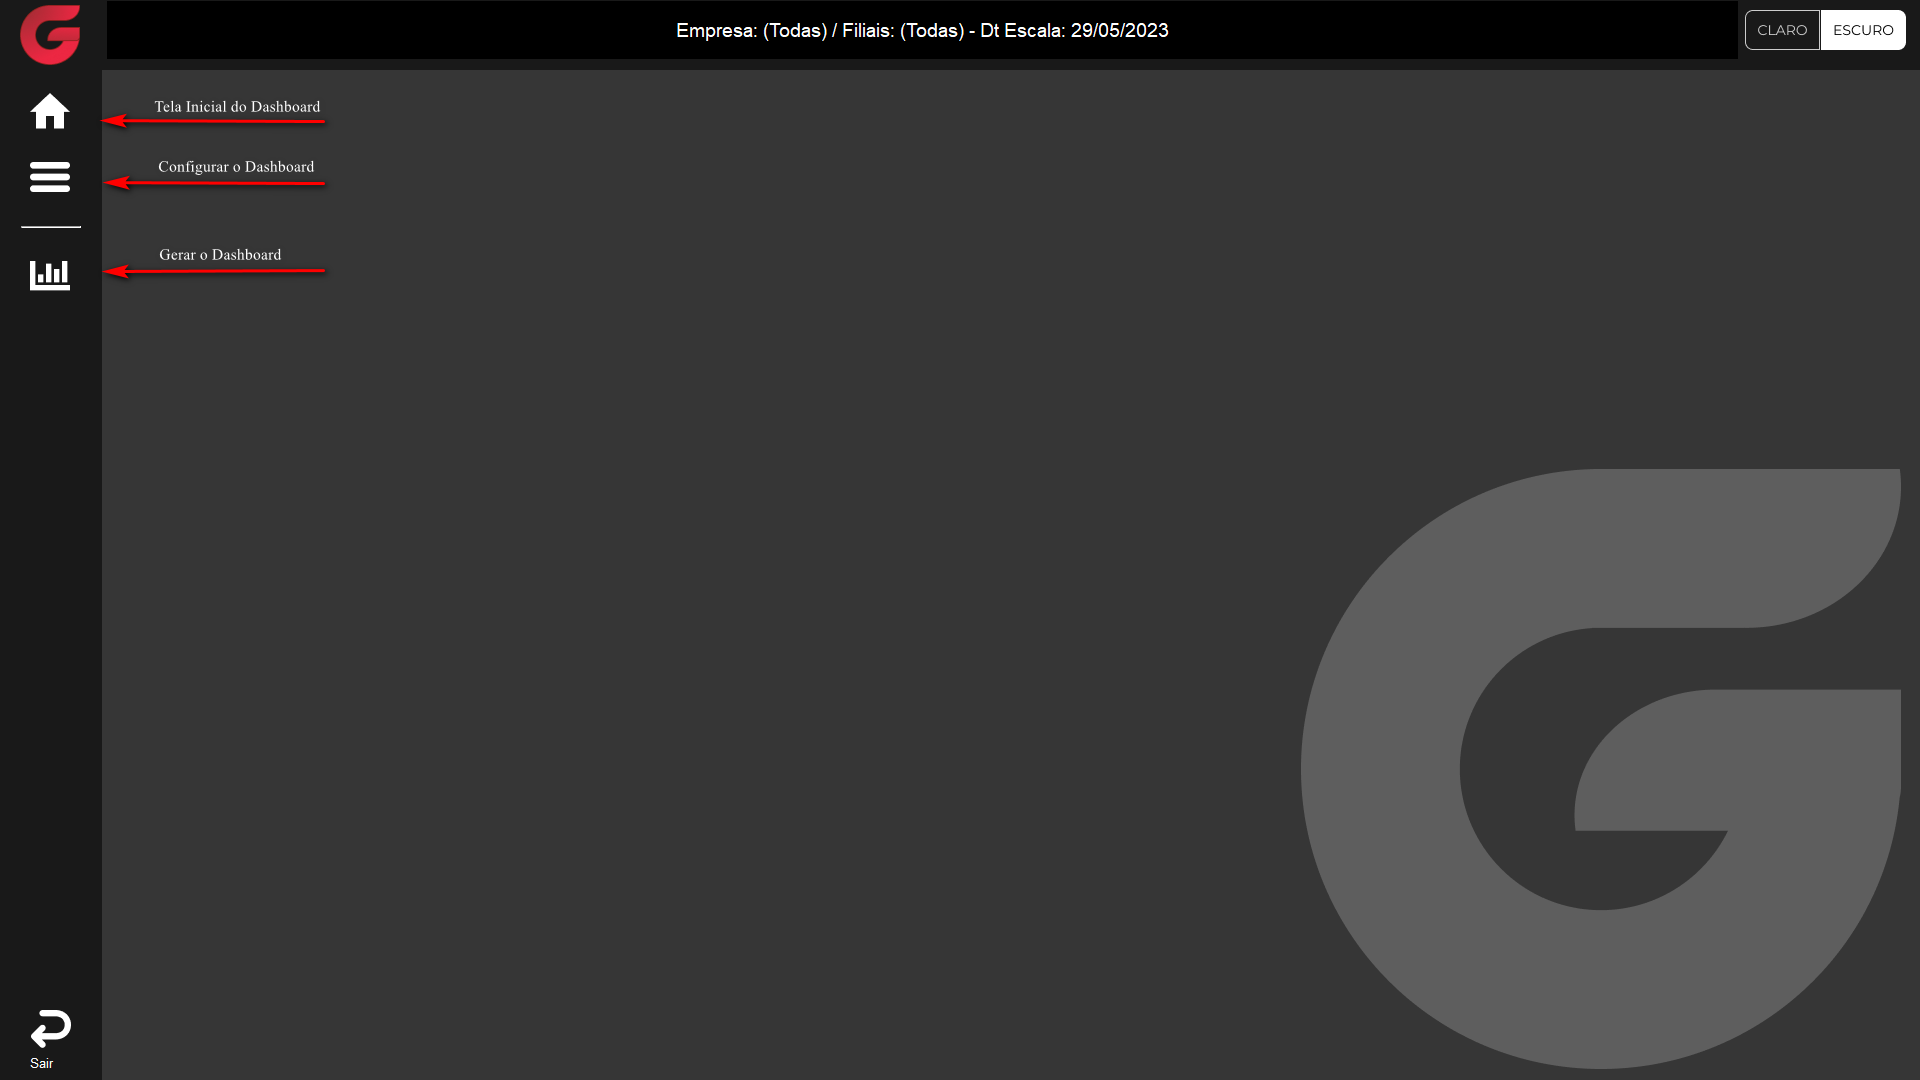The height and width of the screenshot is (1080, 1920).
Task: Select the ESCURO dark theme
Action: click(x=1862, y=30)
